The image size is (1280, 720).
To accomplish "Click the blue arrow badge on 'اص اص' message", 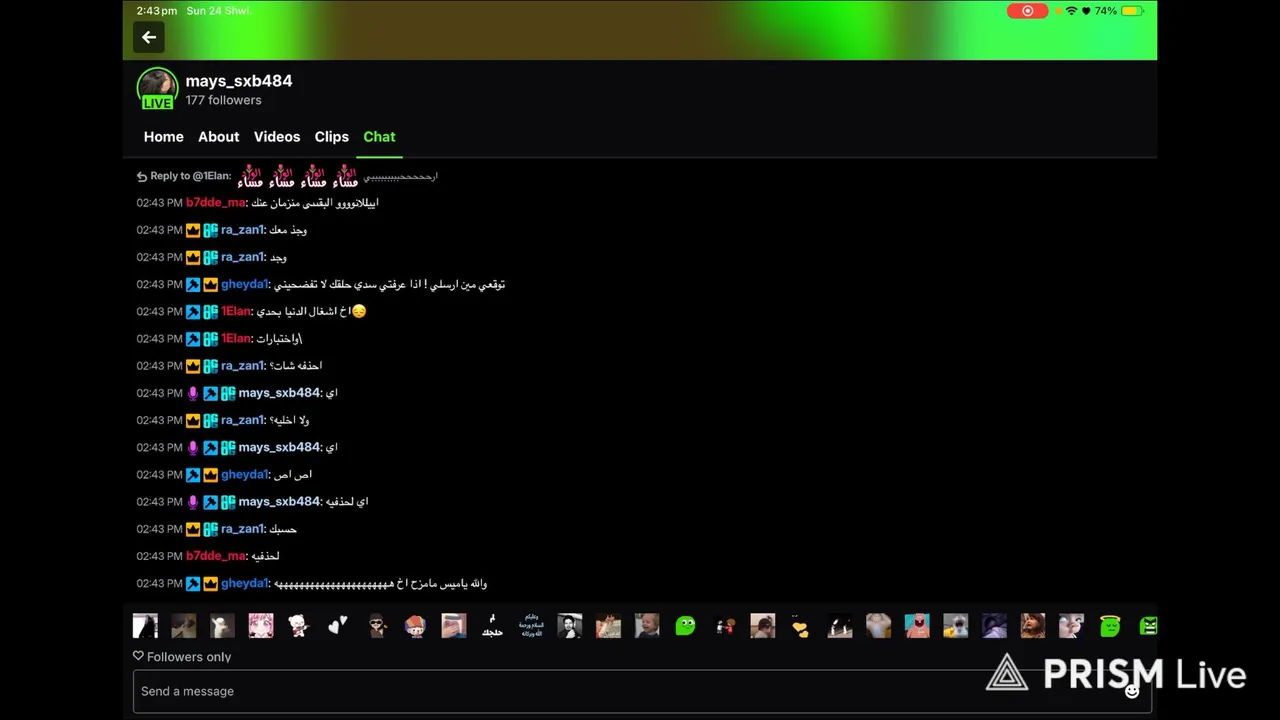I will 193,475.
